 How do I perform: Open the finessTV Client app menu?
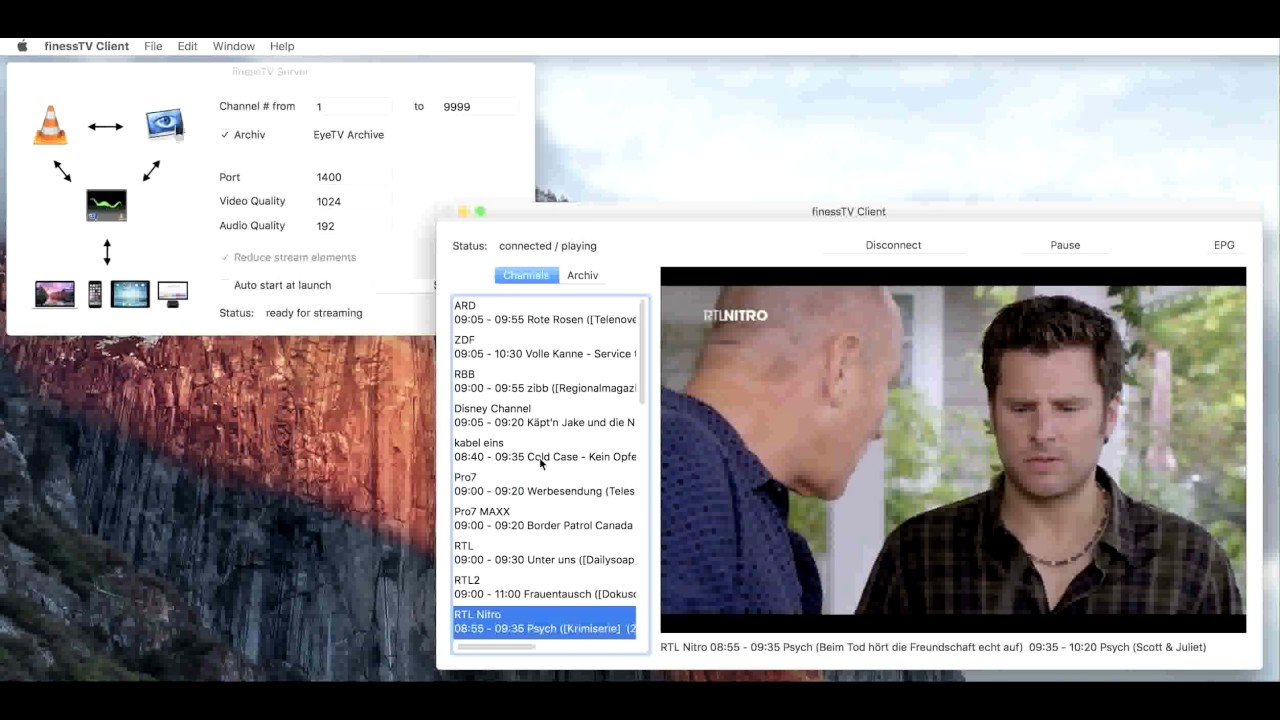pos(86,46)
